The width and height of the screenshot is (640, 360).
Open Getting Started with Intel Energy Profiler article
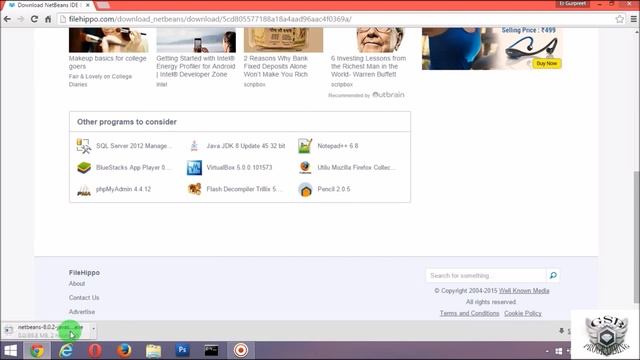(x=196, y=66)
